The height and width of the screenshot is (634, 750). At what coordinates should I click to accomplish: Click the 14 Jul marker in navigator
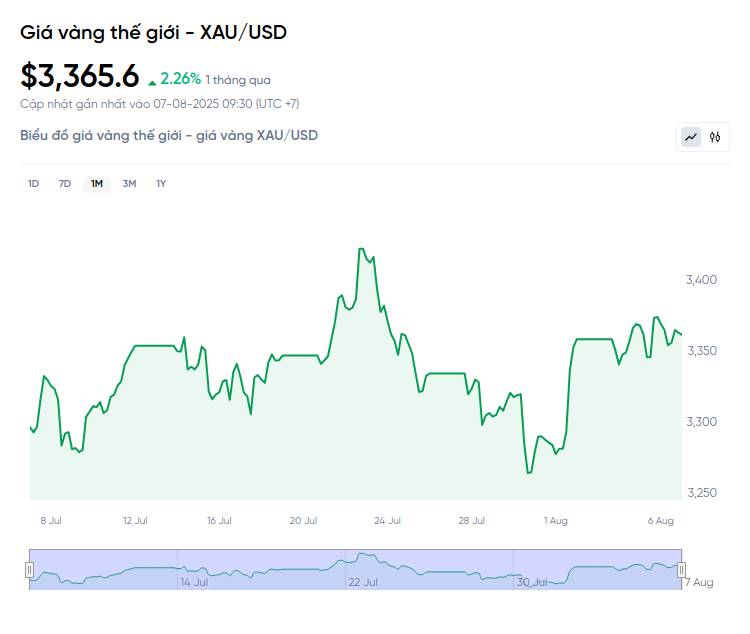pyautogui.click(x=194, y=582)
